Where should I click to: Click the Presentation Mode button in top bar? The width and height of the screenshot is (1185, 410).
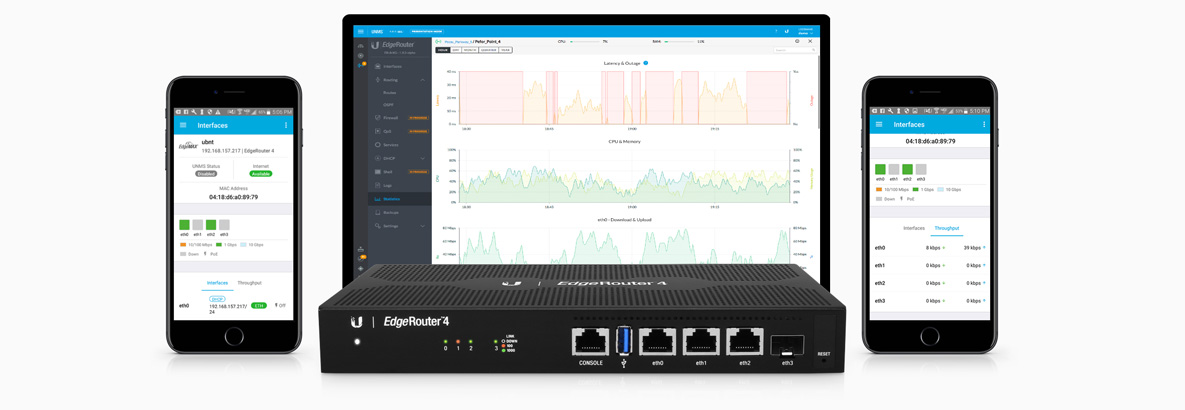coord(427,32)
